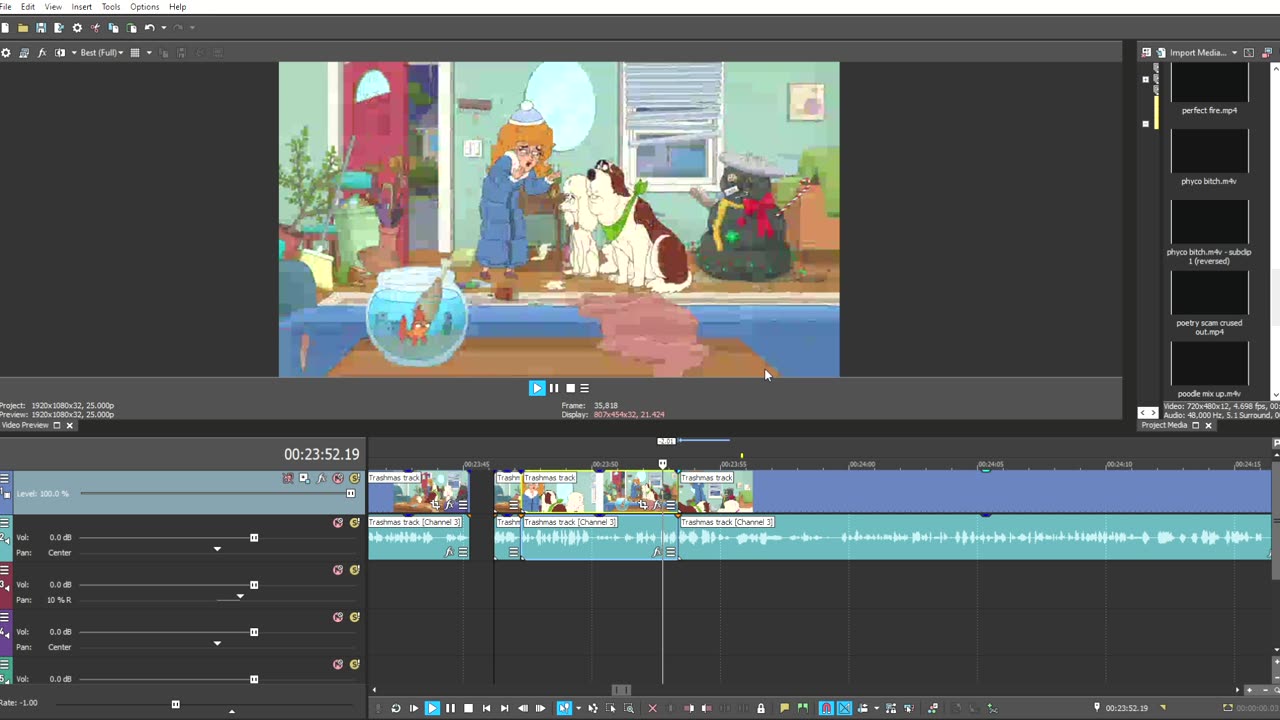Select the poodle mix up.m4v thumbnail
1280x720 pixels.
pyautogui.click(x=1209, y=363)
